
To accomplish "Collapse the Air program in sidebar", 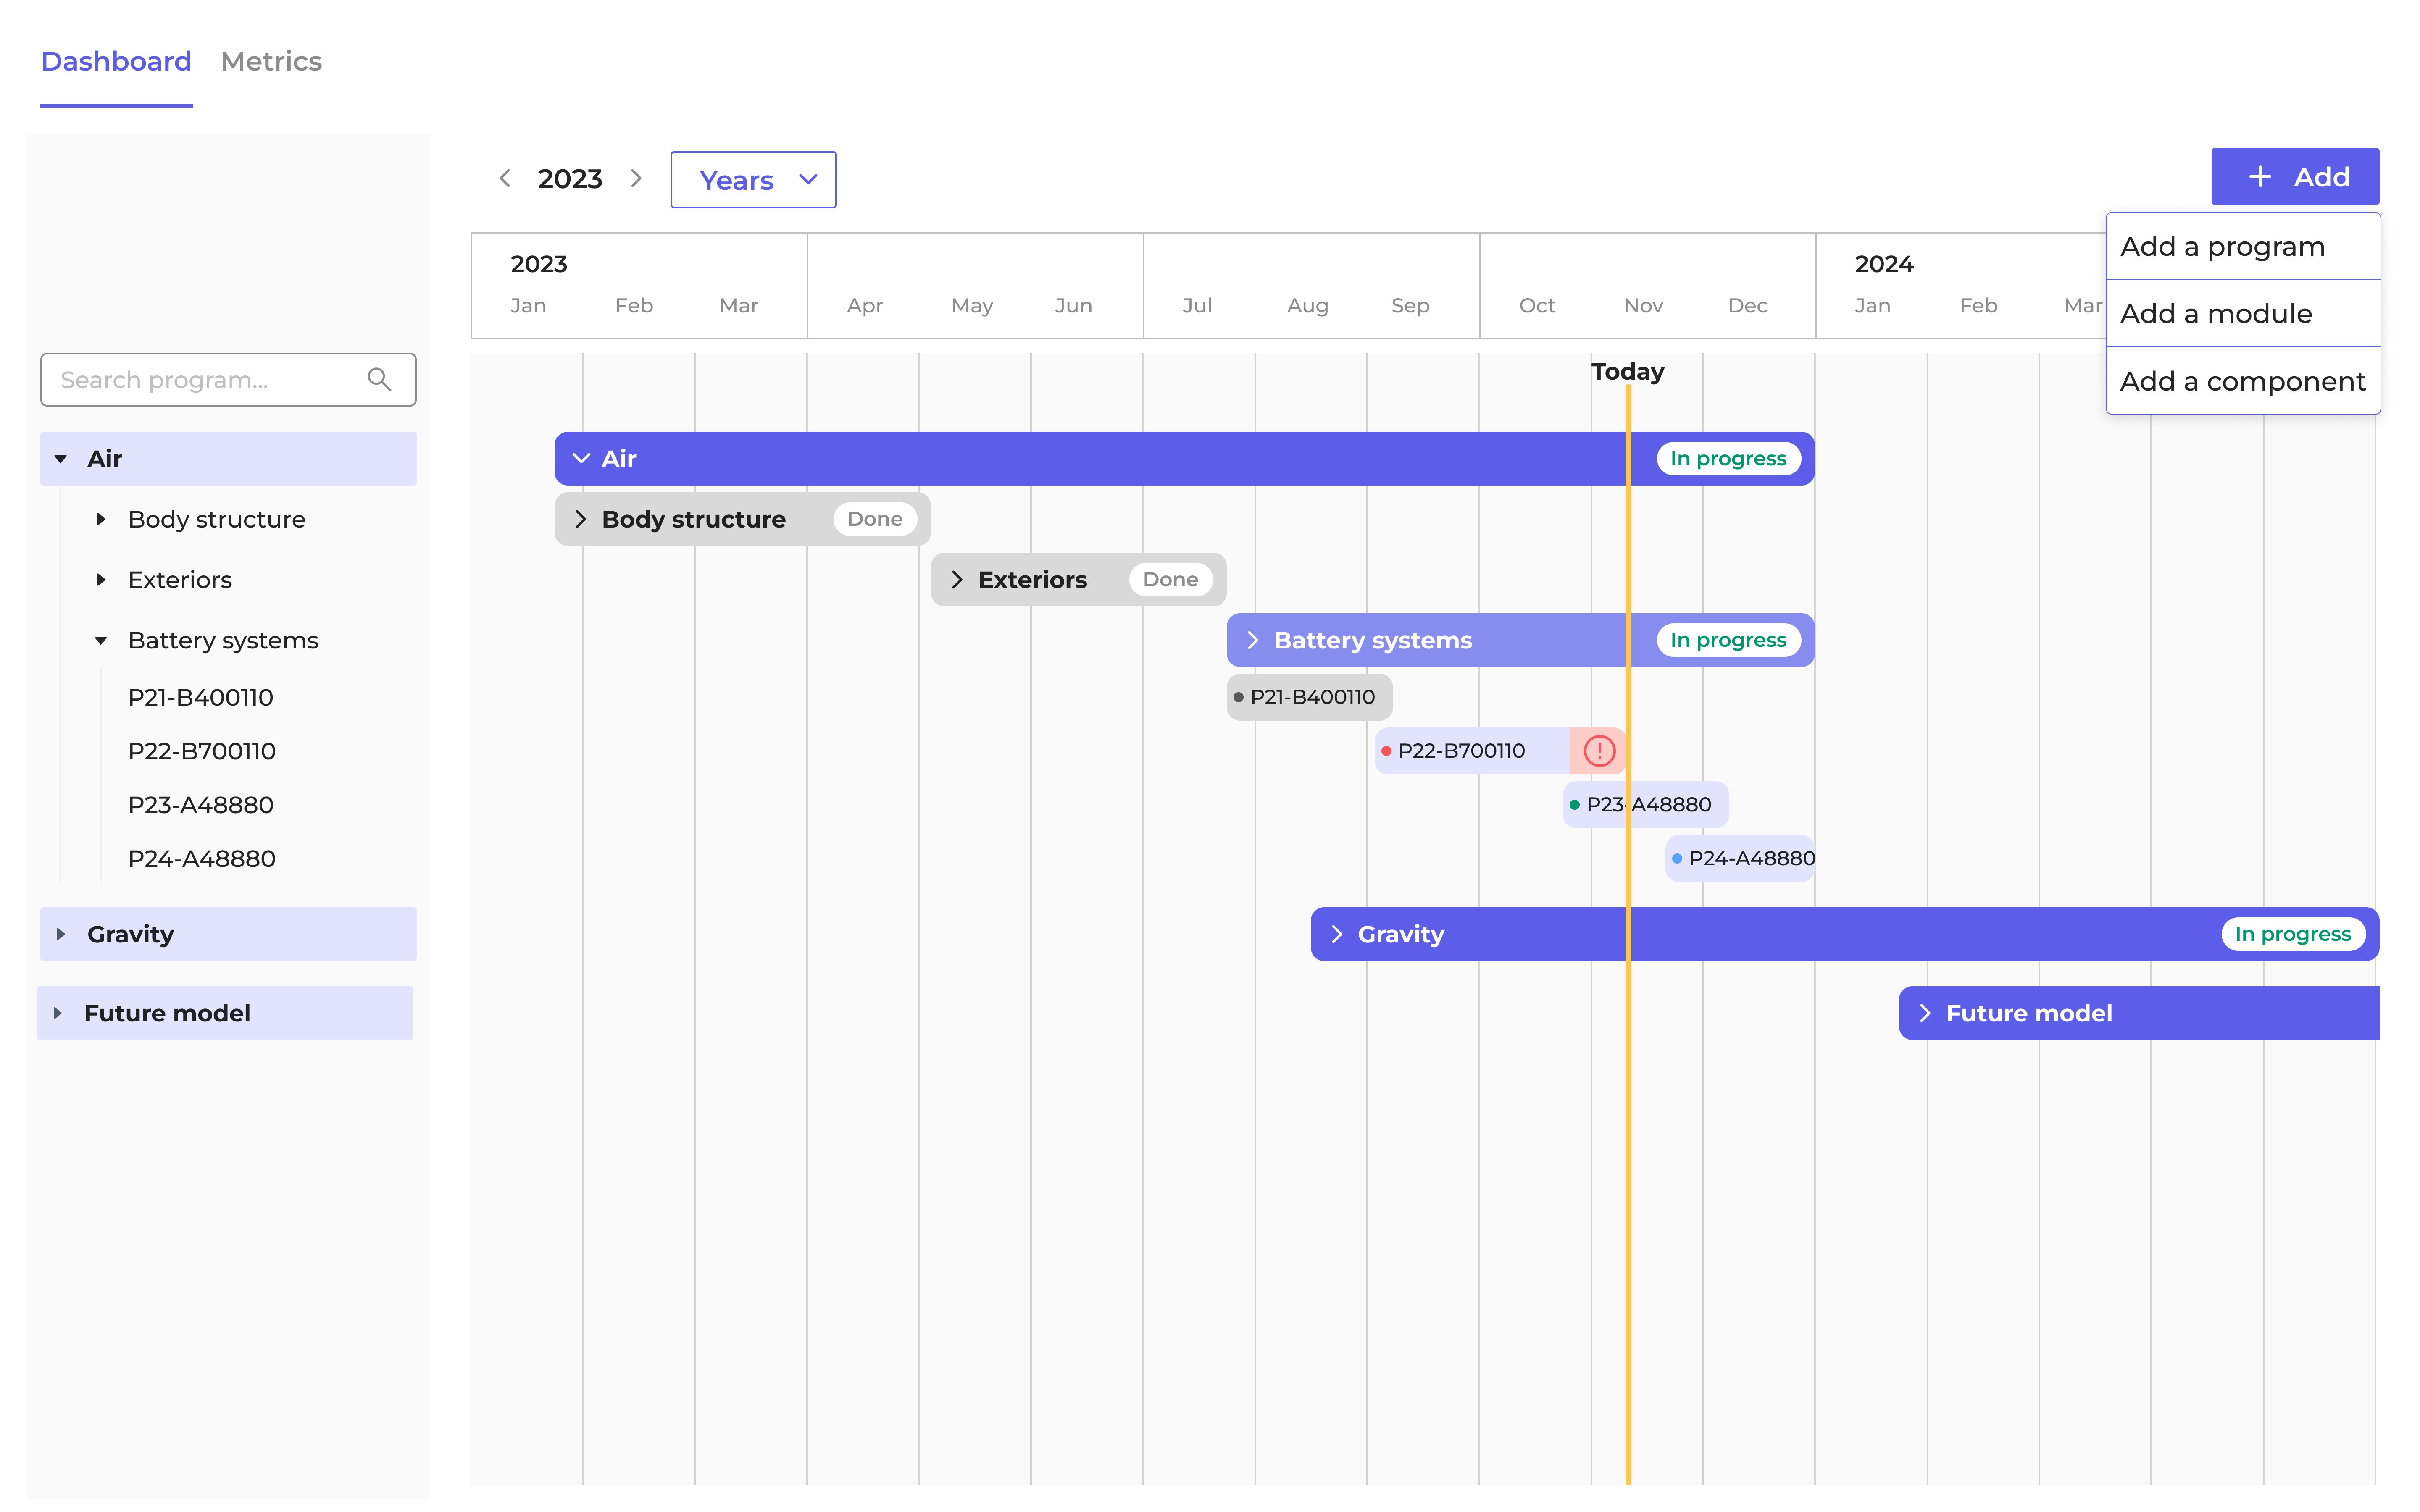I will point(61,459).
